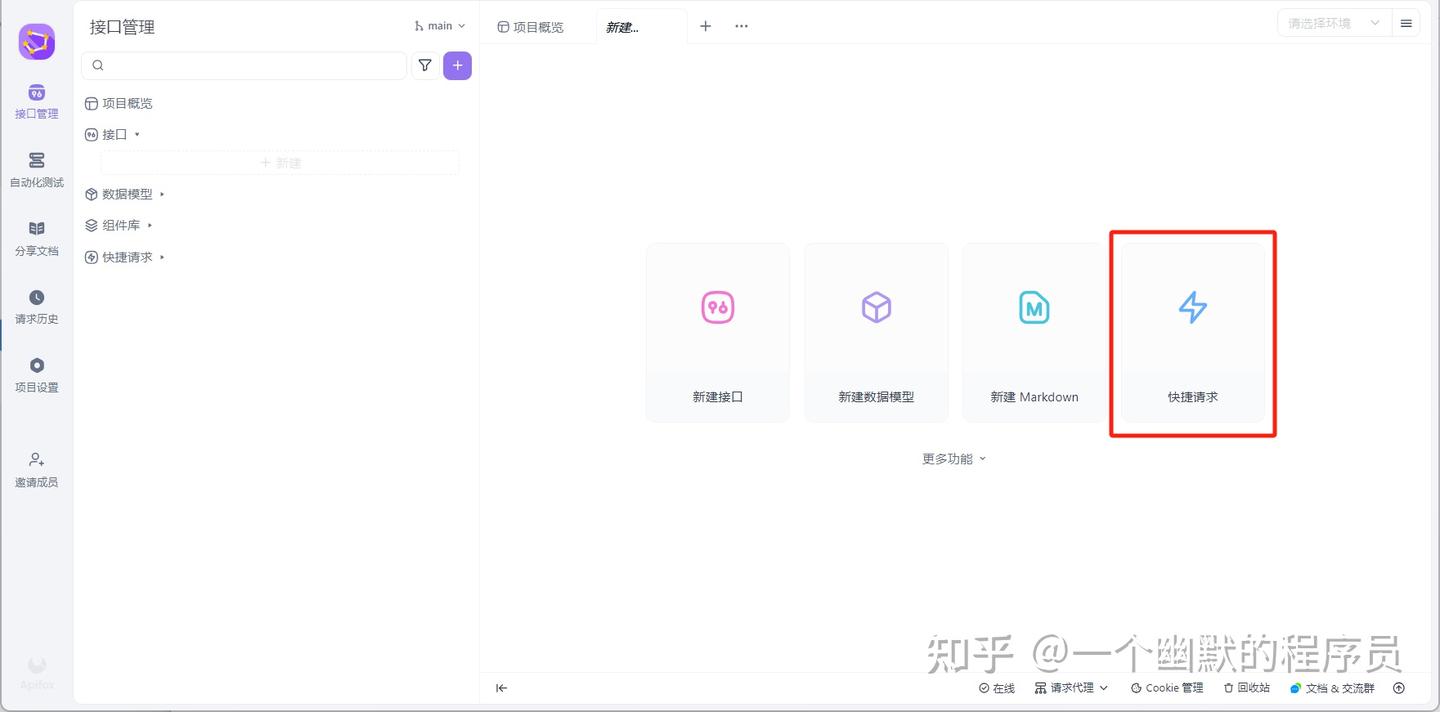Open 项目设置 in the sidebar
The image size is (1440, 712).
pos(36,375)
